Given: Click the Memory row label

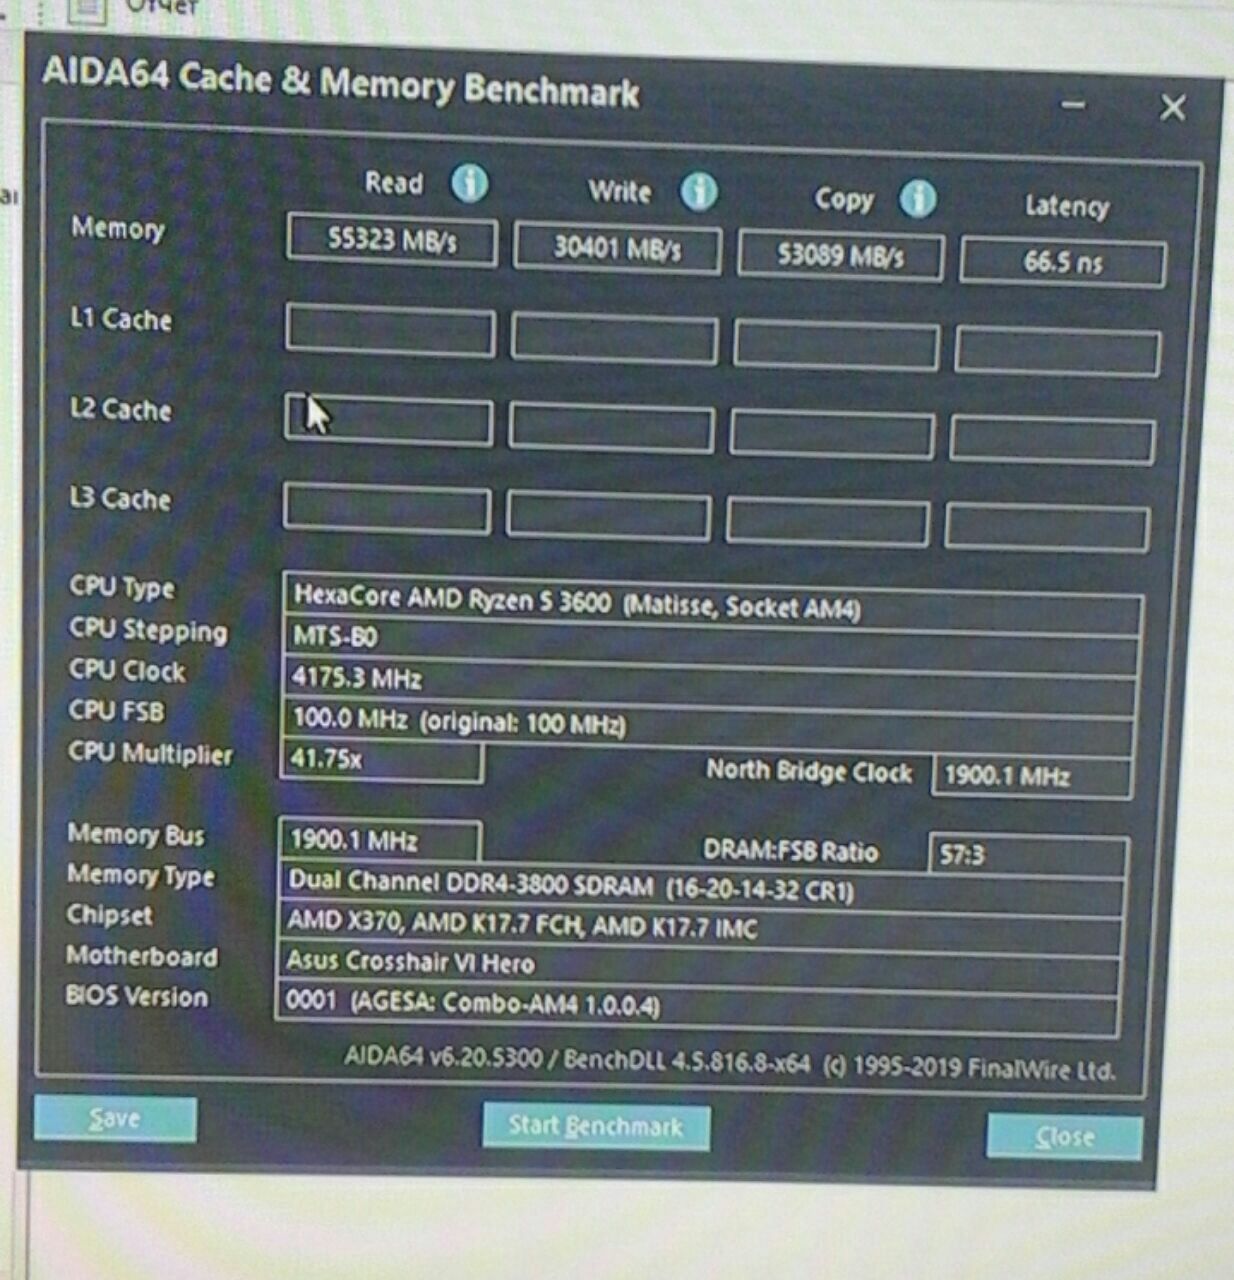Looking at the screenshot, I should [x=118, y=228].
